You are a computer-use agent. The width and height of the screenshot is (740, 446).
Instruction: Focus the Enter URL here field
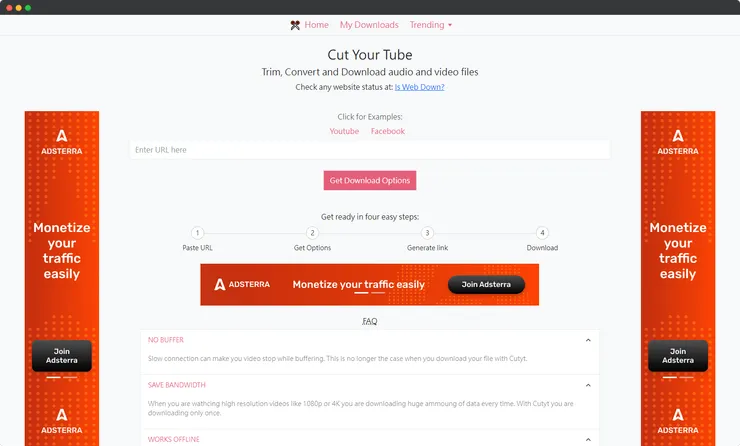pos(370,150)
